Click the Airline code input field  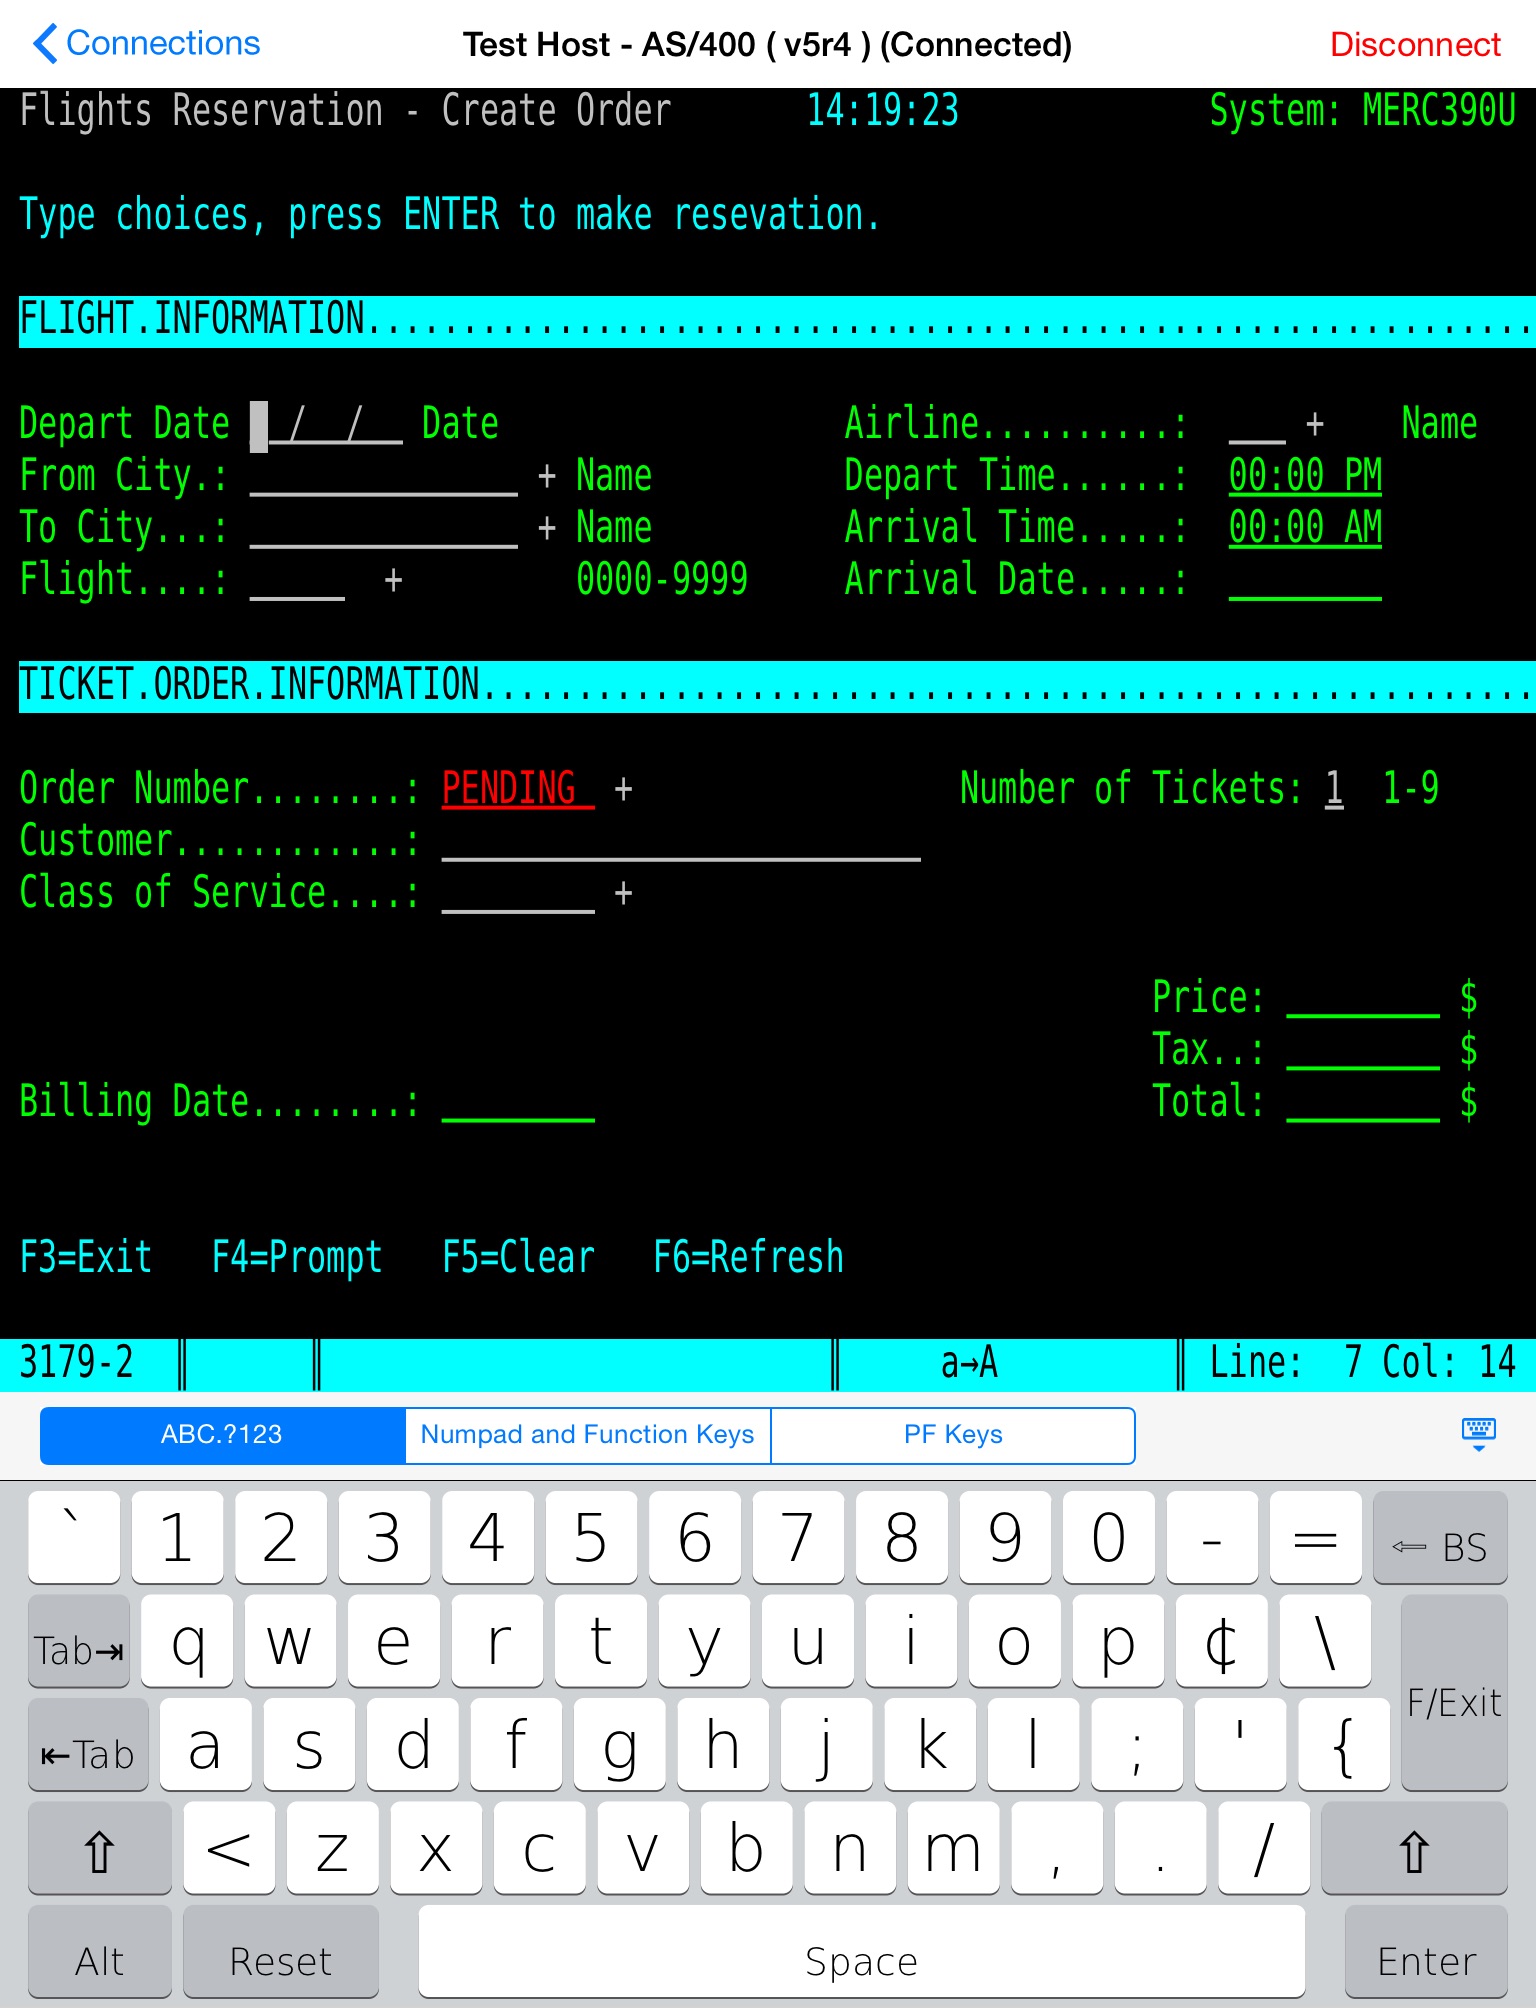point(1257,424)
